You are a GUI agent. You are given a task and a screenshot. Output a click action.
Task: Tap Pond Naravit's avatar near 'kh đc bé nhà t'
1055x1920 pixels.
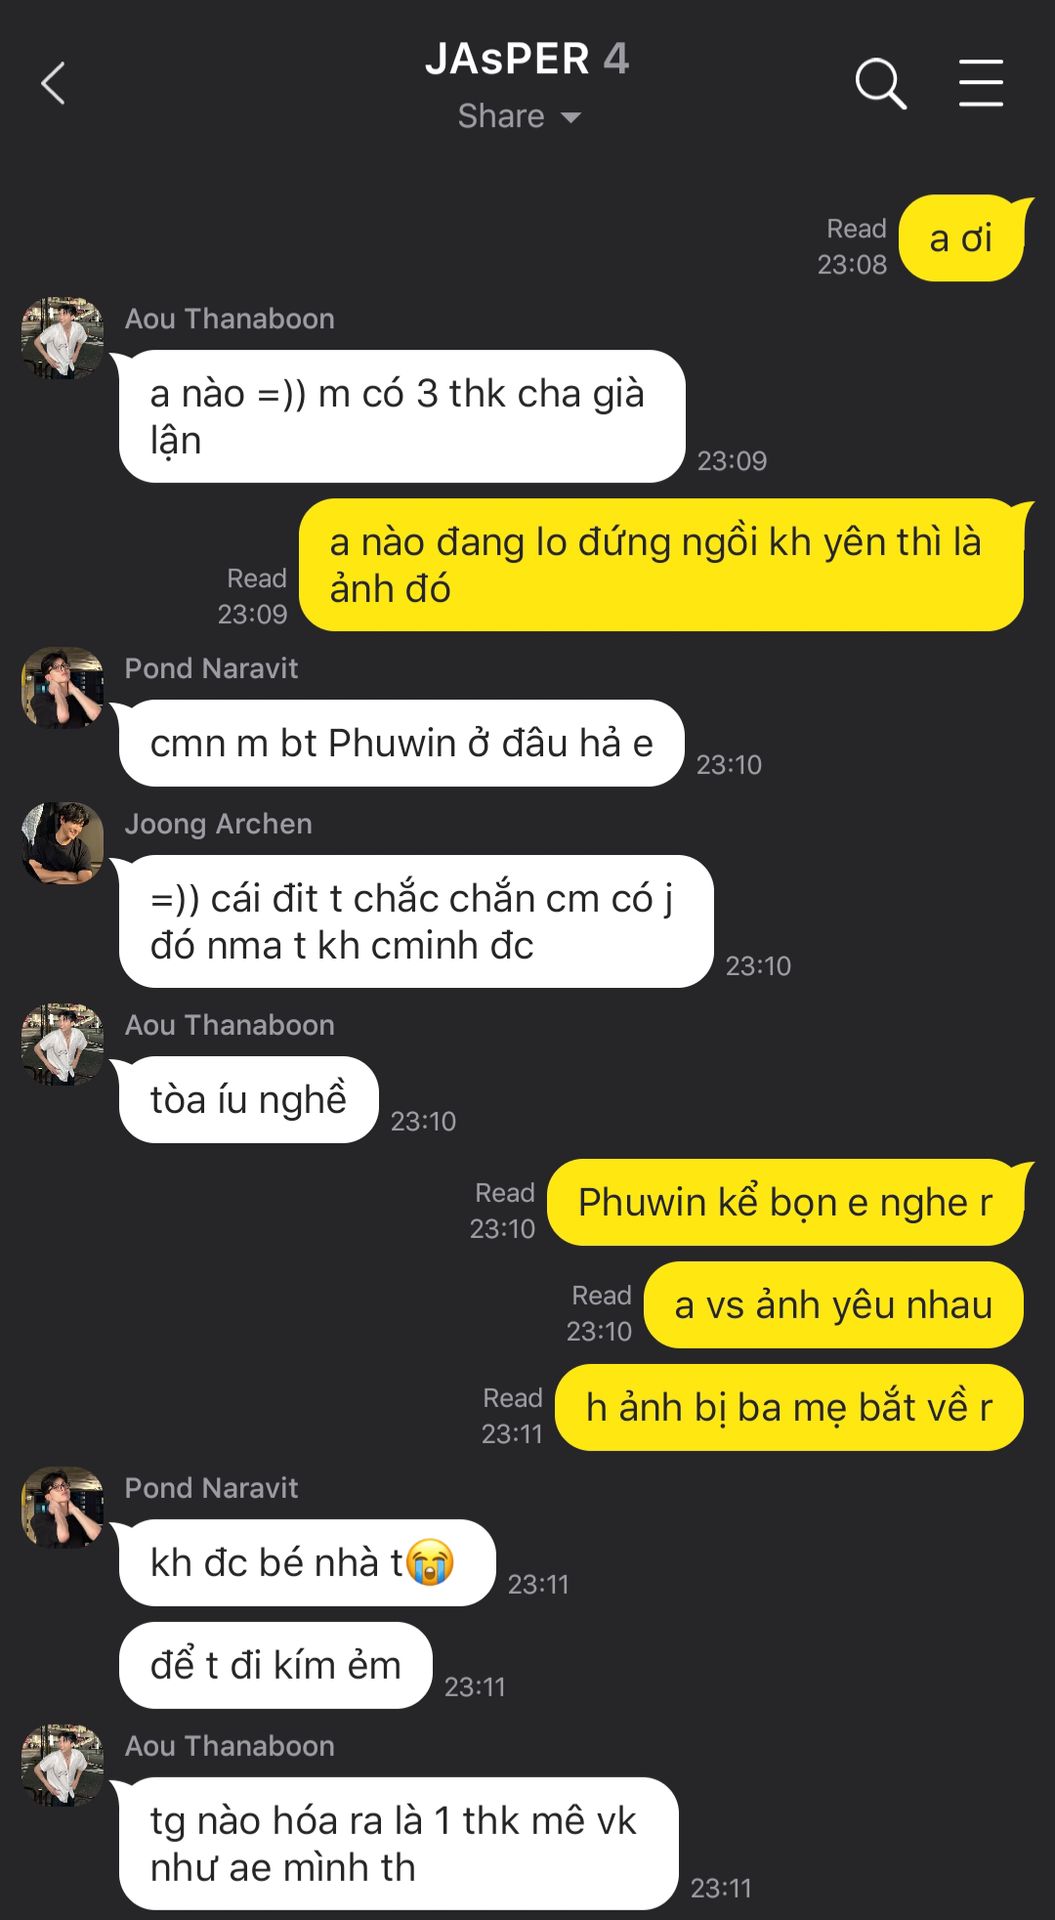coord(62,1507)
